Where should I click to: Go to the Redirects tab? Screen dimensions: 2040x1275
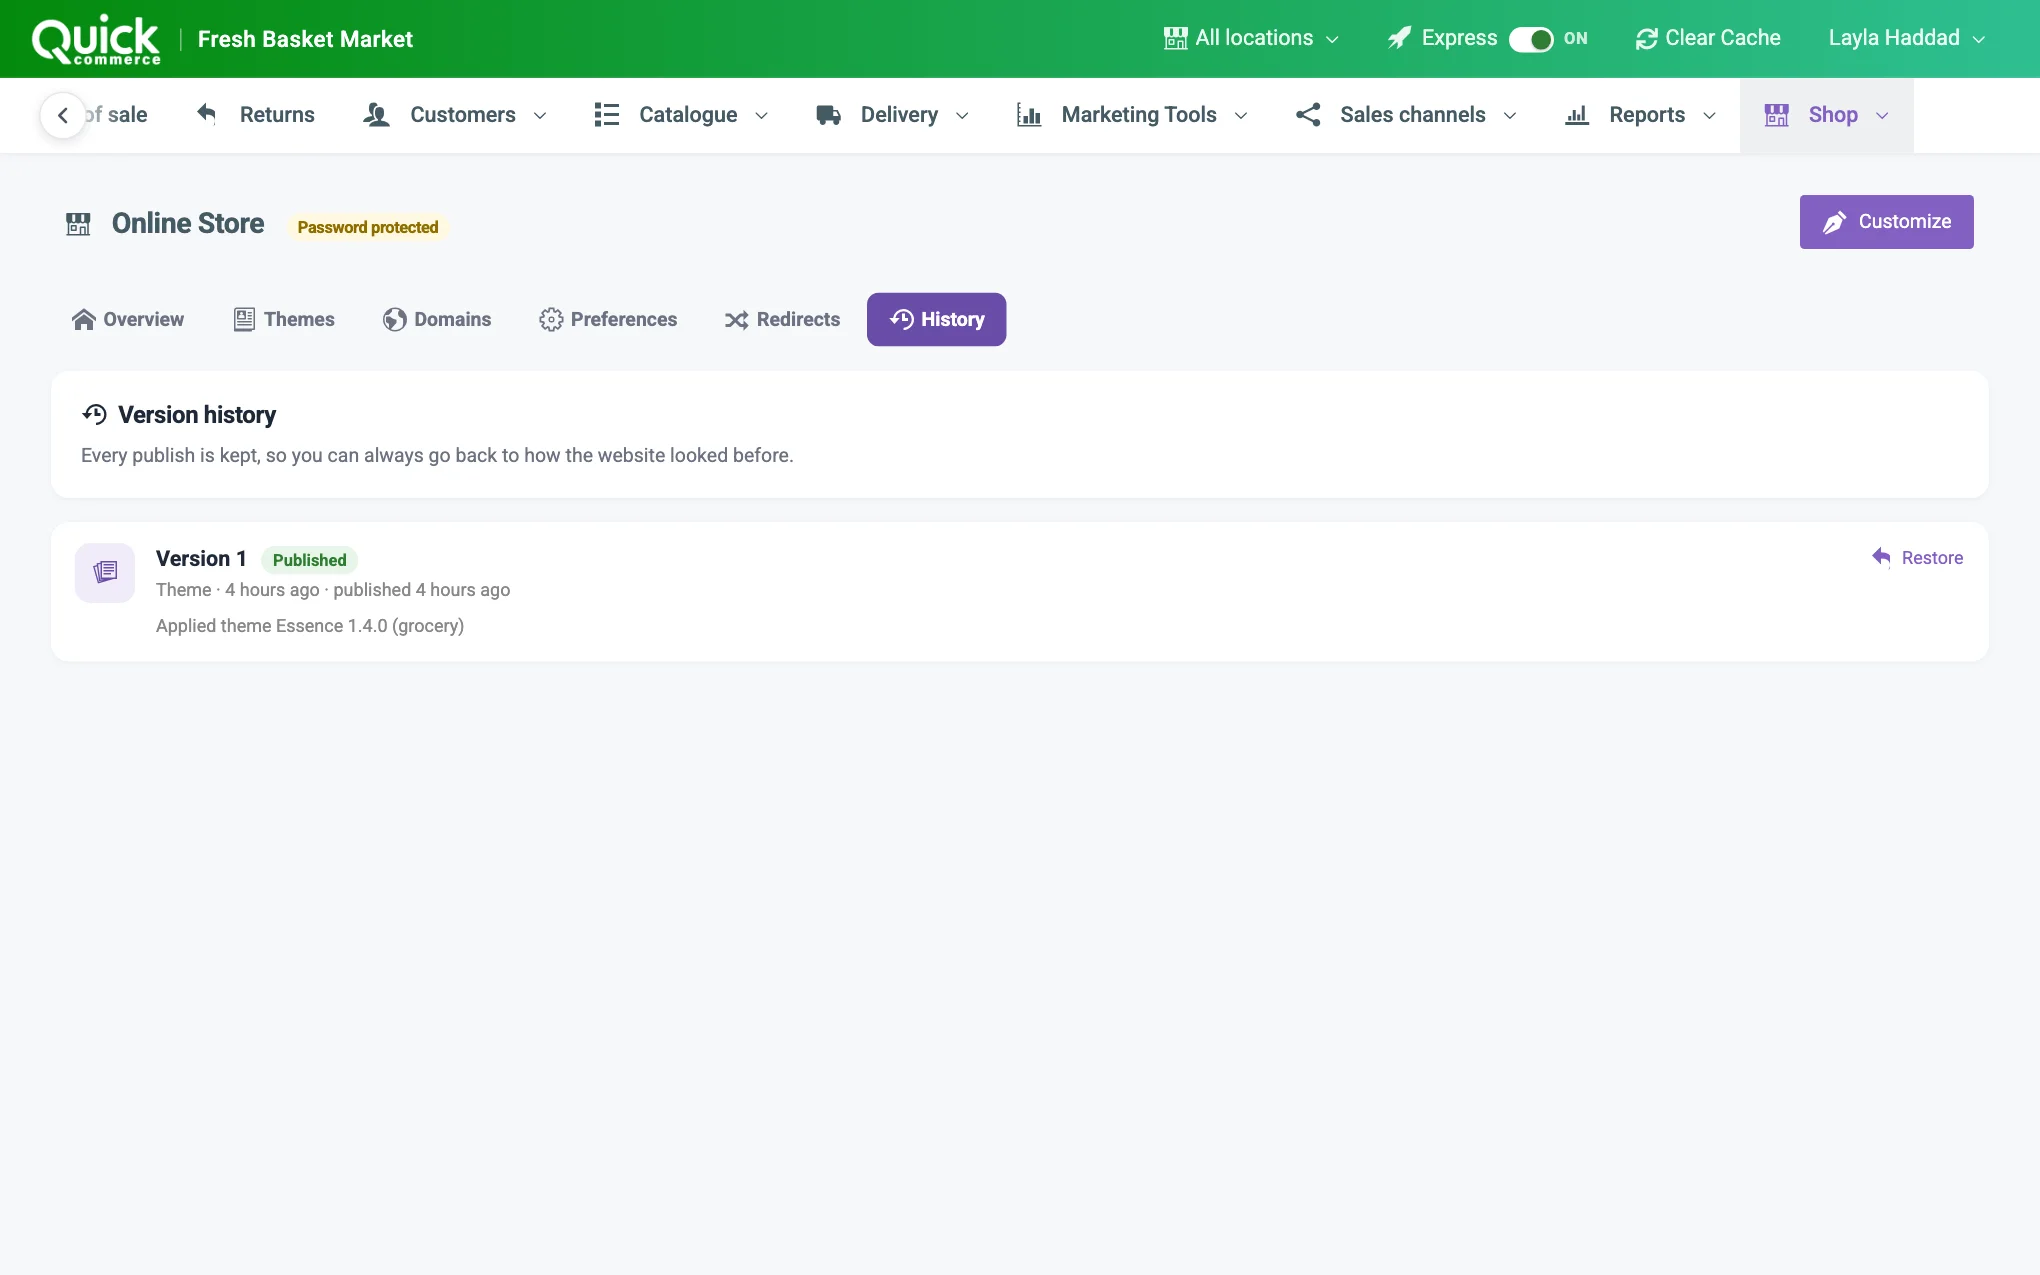click(782, 319)
